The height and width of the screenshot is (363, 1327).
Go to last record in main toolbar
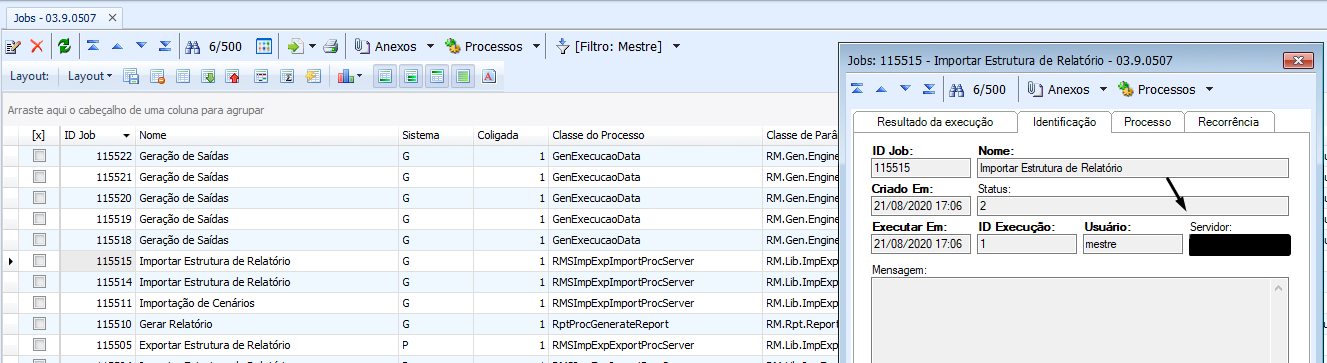point(165,46)
